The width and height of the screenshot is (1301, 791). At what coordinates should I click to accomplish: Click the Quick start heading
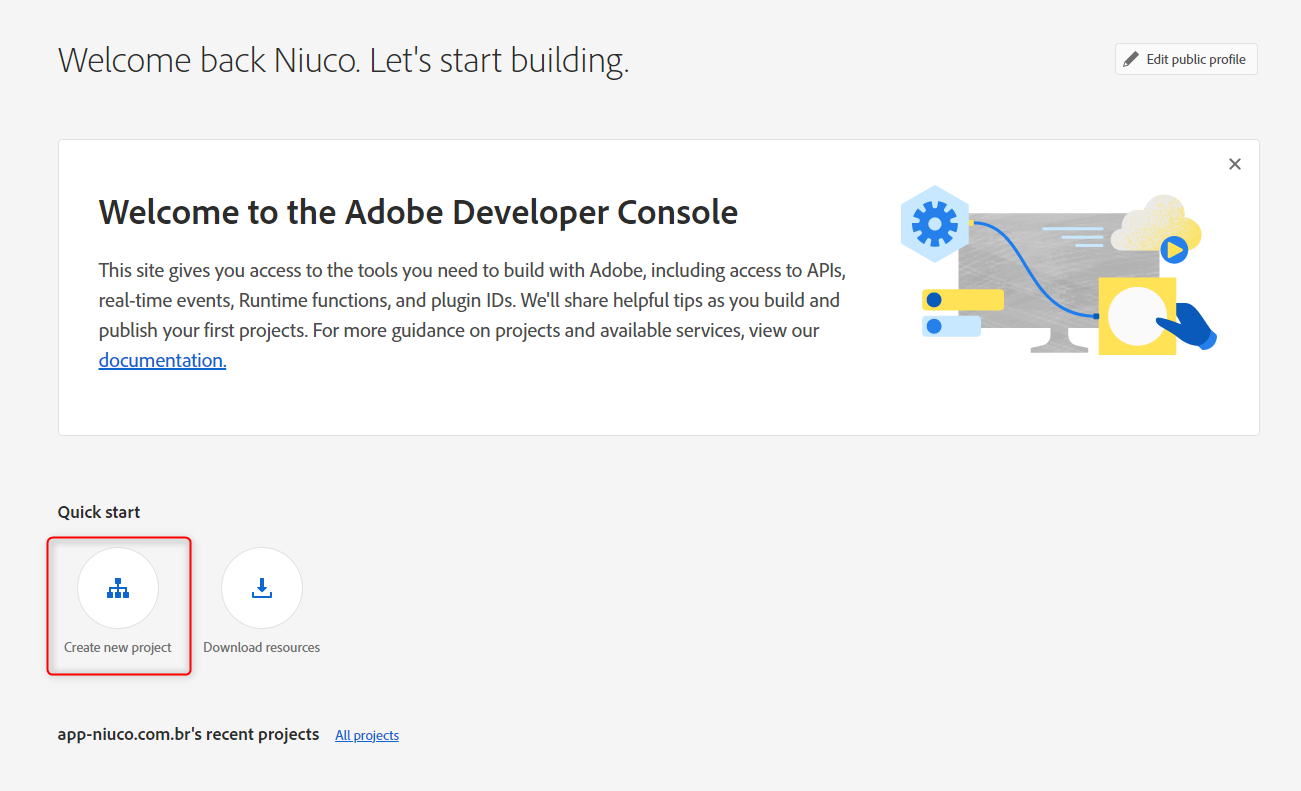[99, 512]
